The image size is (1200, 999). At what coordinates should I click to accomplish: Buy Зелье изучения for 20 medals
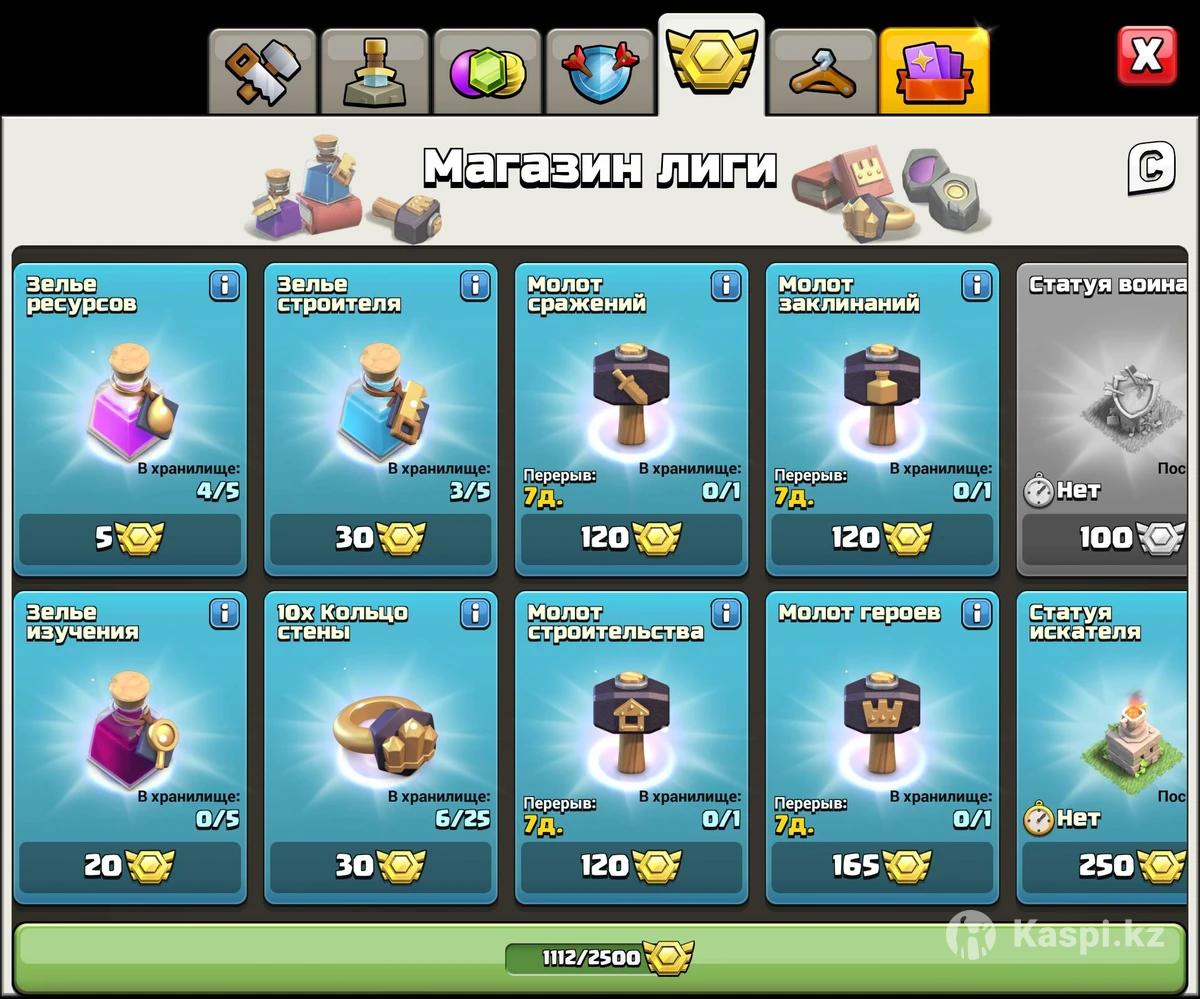pos(130,866)
